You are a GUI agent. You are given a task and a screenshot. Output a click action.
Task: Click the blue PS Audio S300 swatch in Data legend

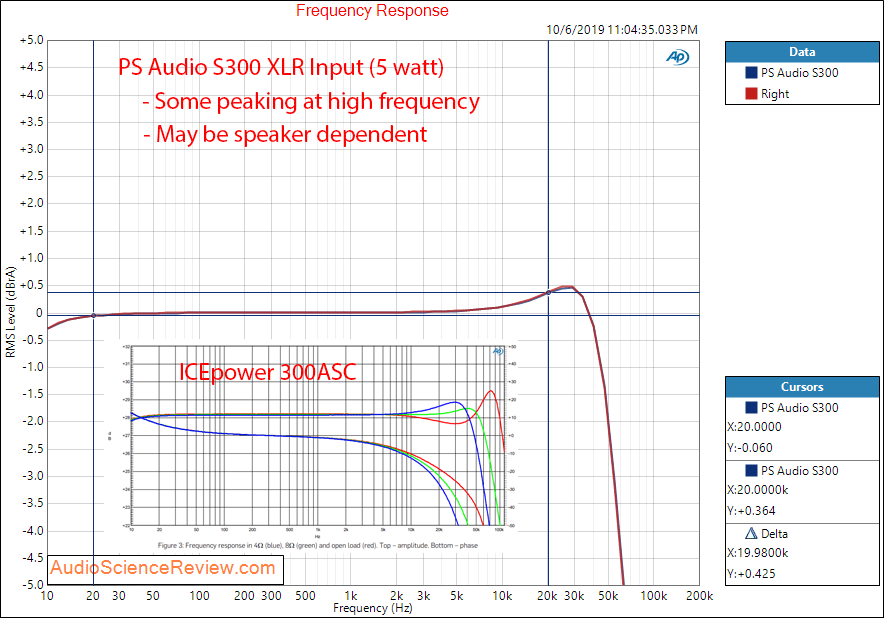pos(751,73)
